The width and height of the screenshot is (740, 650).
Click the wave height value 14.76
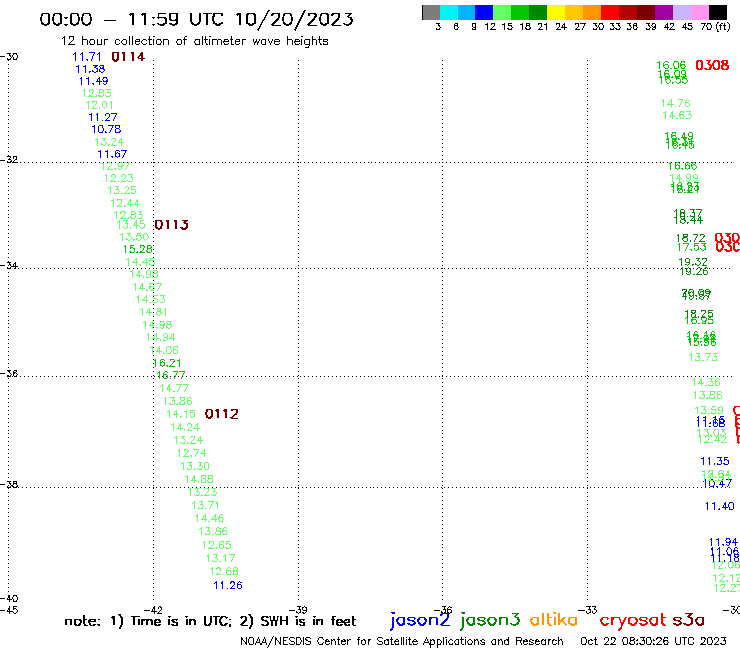pos(676,103)
